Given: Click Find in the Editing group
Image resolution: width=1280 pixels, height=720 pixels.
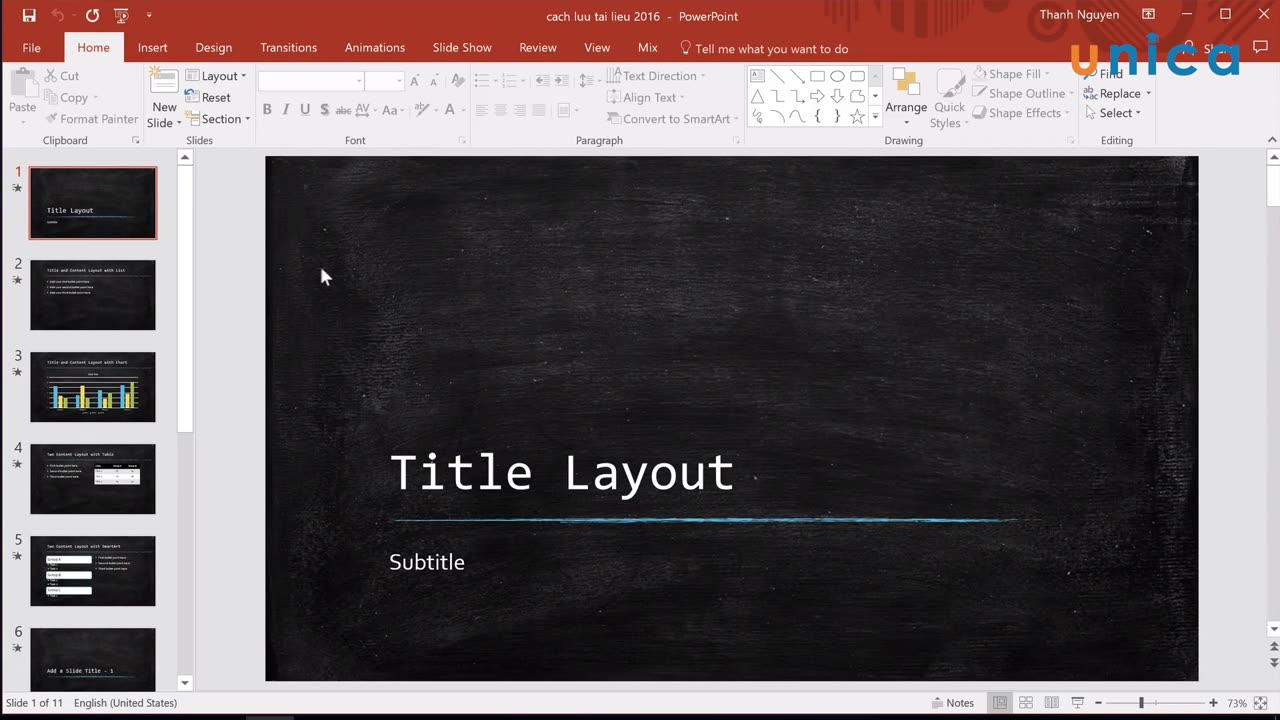Looking at the screenshot, I should click(x=1103, y=74).
